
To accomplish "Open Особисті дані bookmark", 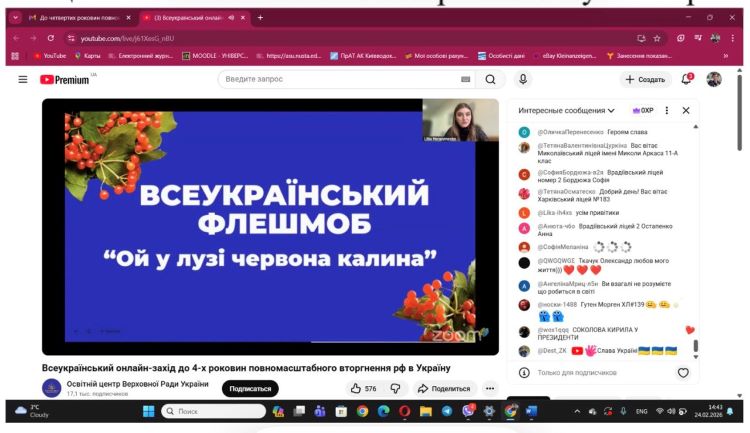I will coord(501,56).
